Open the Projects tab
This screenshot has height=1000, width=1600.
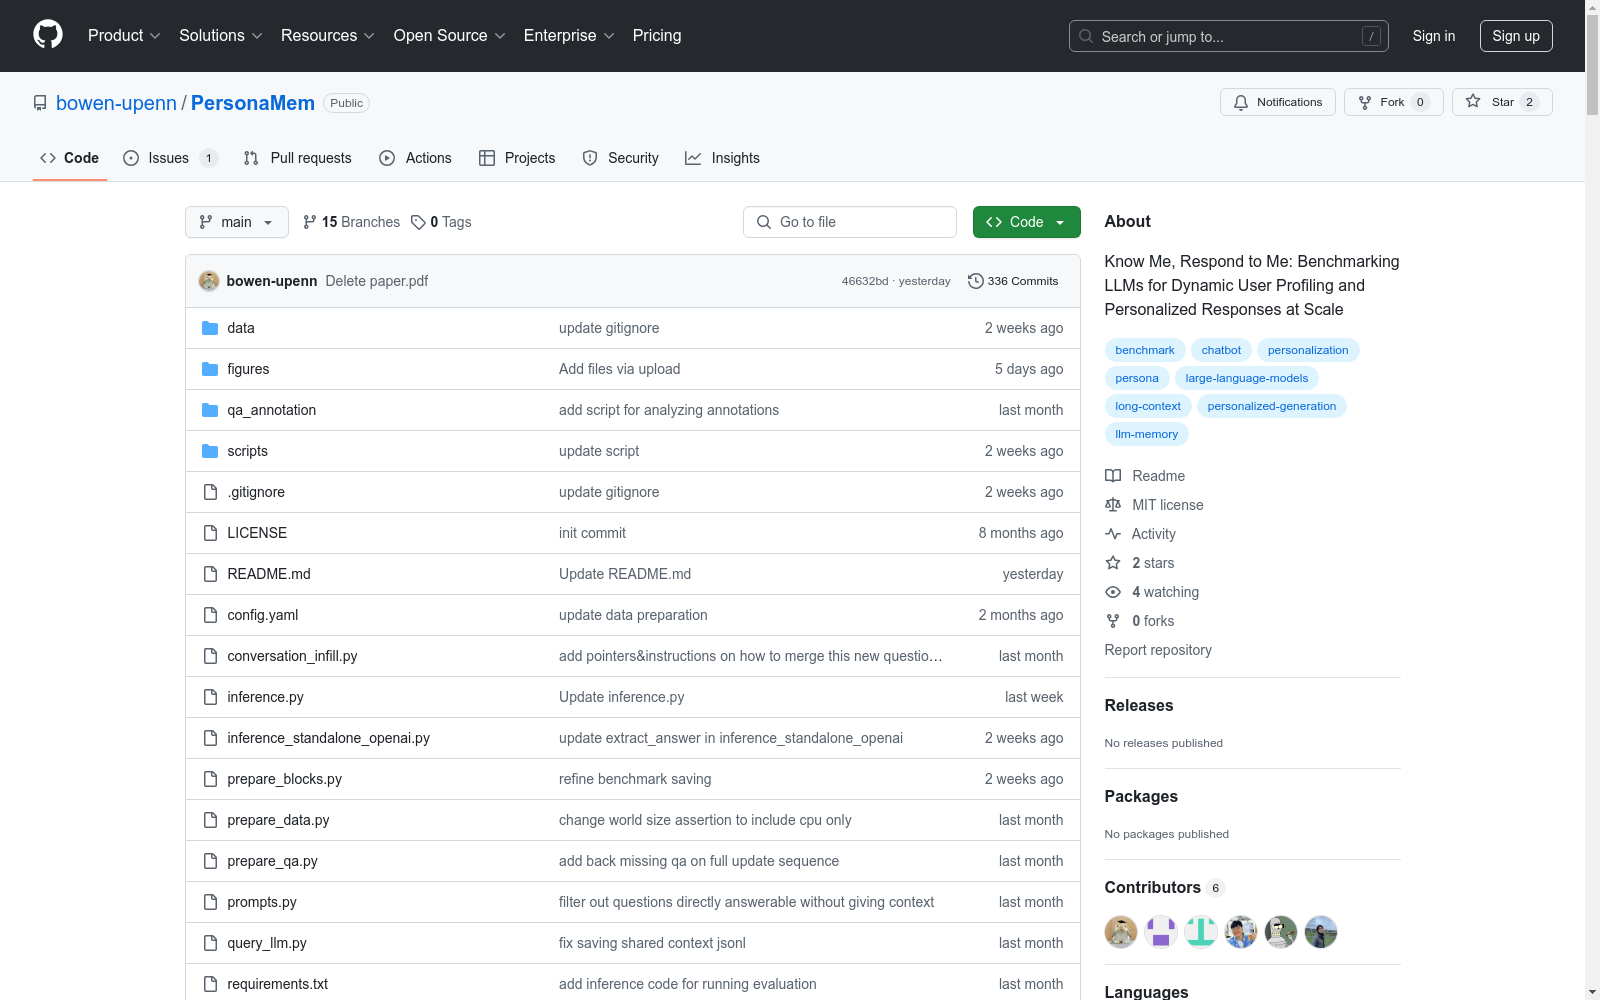517,158
